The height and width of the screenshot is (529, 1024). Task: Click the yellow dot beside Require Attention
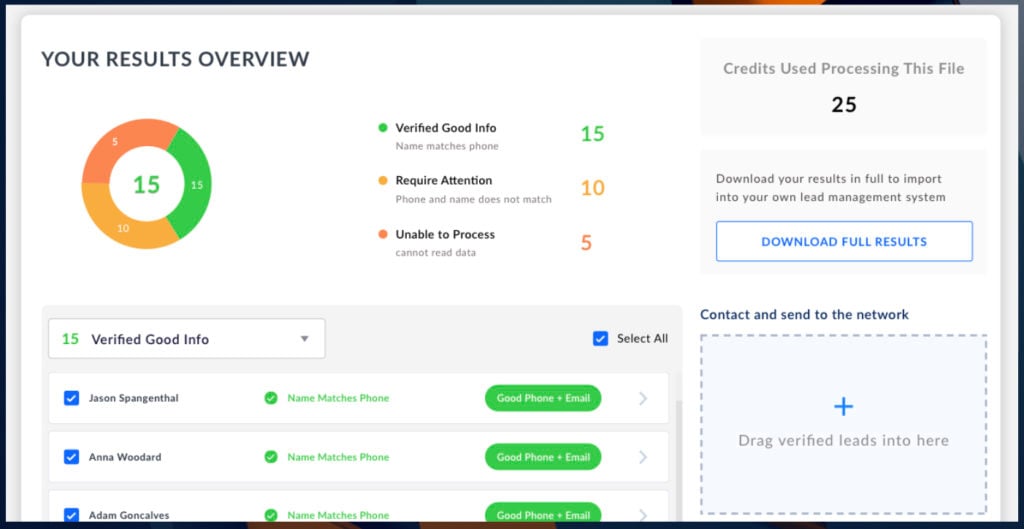click(383, 180)
